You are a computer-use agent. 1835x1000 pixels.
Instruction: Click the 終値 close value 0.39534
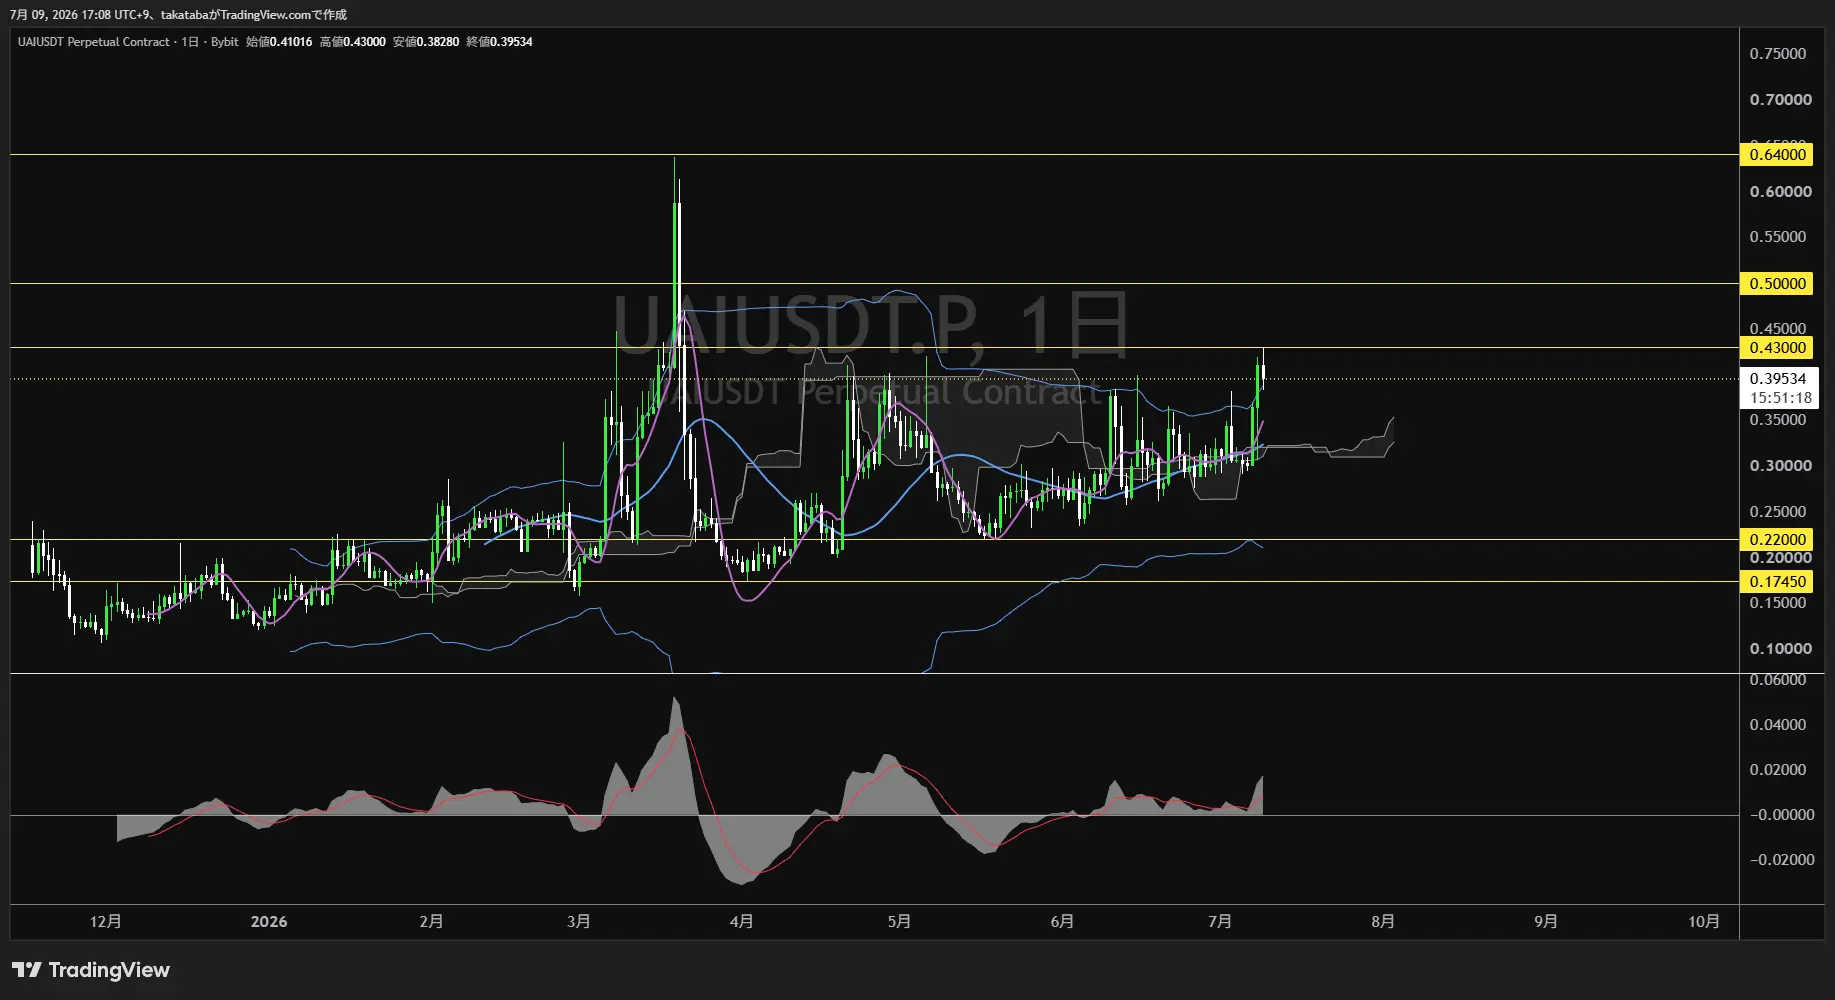[511, 42]
